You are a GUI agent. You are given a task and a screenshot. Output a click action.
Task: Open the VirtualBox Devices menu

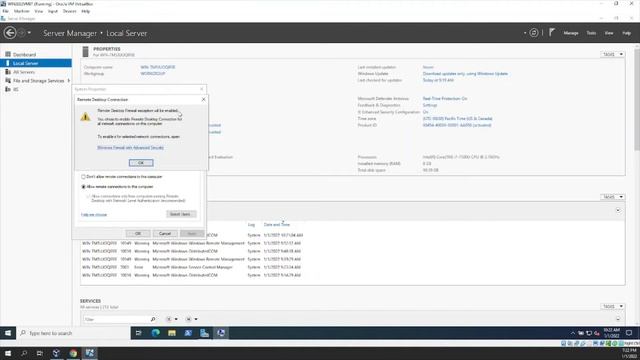(69, 11)
